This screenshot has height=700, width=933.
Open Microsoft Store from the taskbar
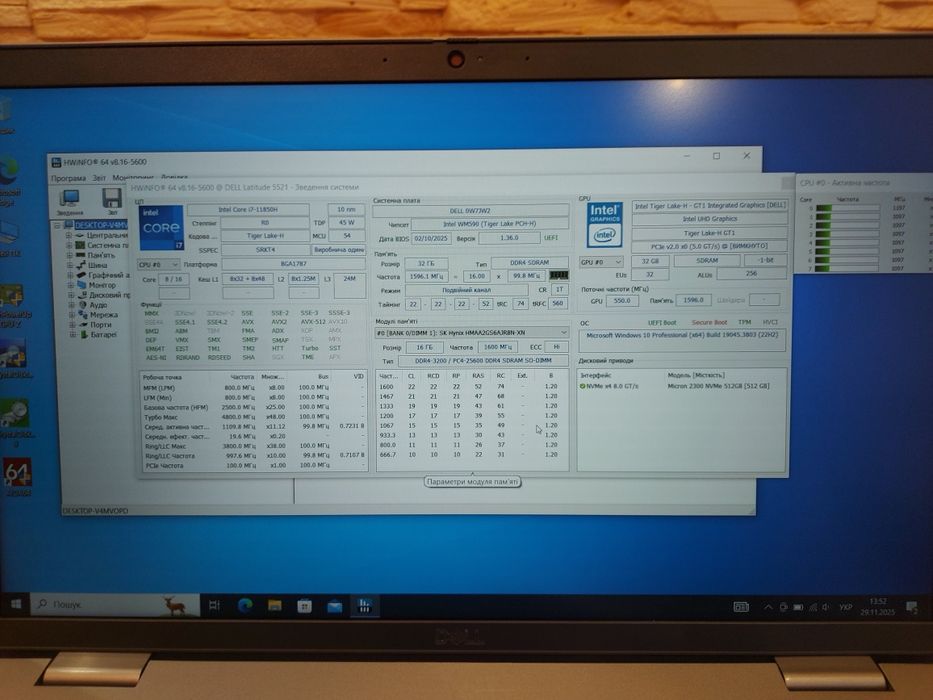[304, 606]
